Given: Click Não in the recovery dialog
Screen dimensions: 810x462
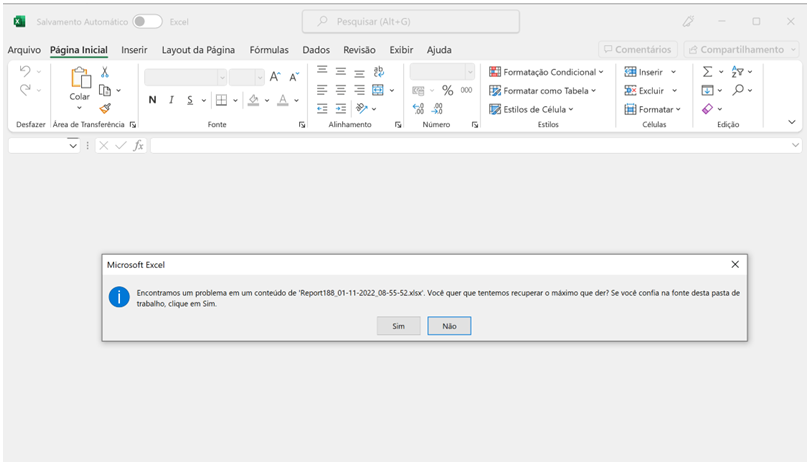Looking at the screenshot, I should pos(449,326).
